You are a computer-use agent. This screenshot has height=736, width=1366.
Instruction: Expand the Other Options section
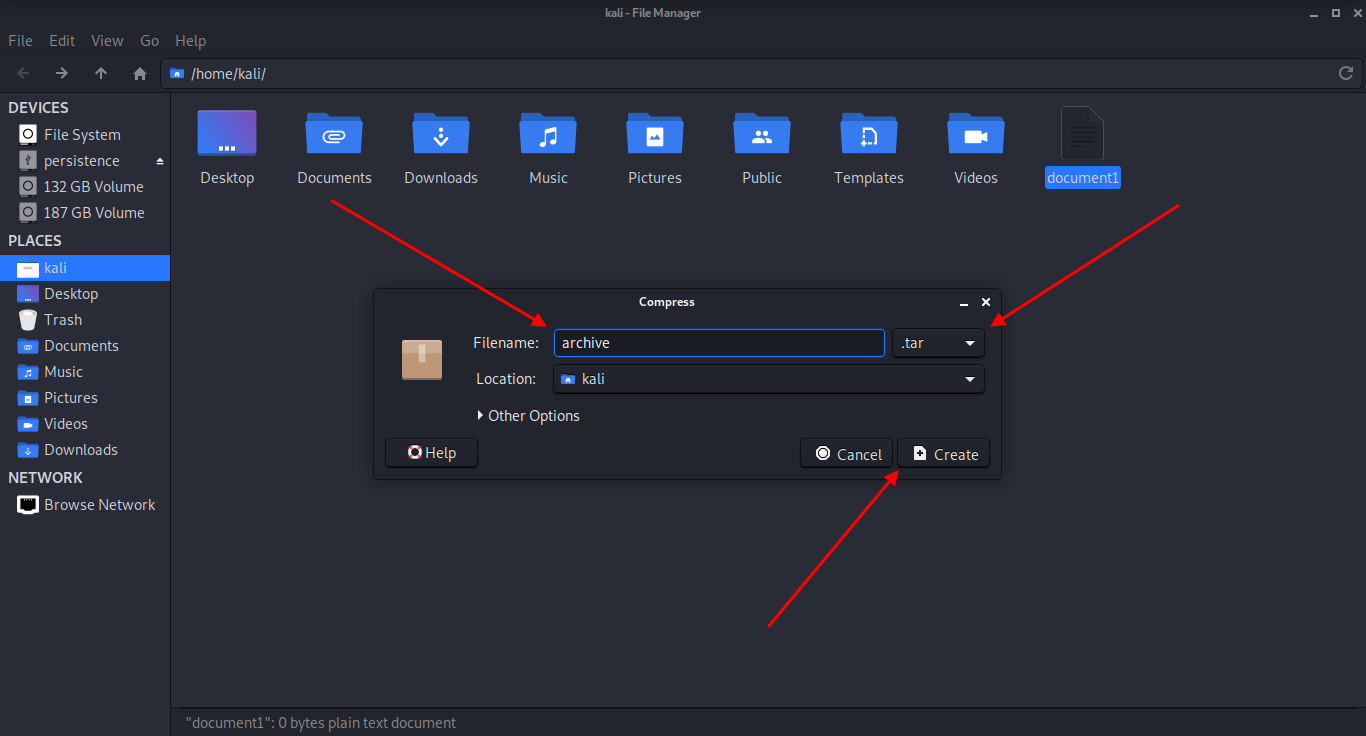point(528,416)
